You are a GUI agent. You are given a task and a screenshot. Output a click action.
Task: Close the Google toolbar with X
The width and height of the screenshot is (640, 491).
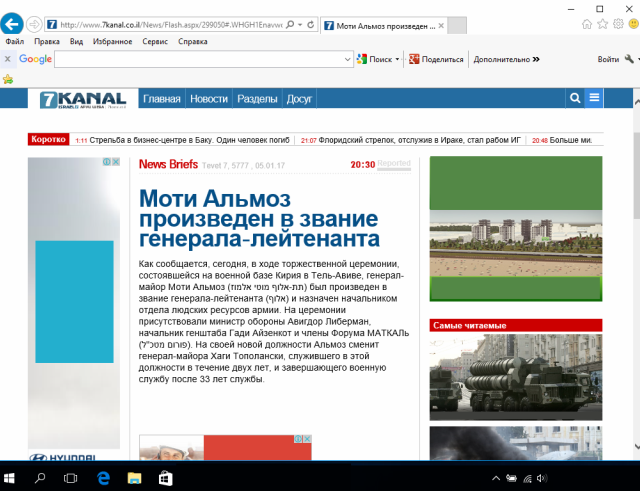click(x=7, y=59)
